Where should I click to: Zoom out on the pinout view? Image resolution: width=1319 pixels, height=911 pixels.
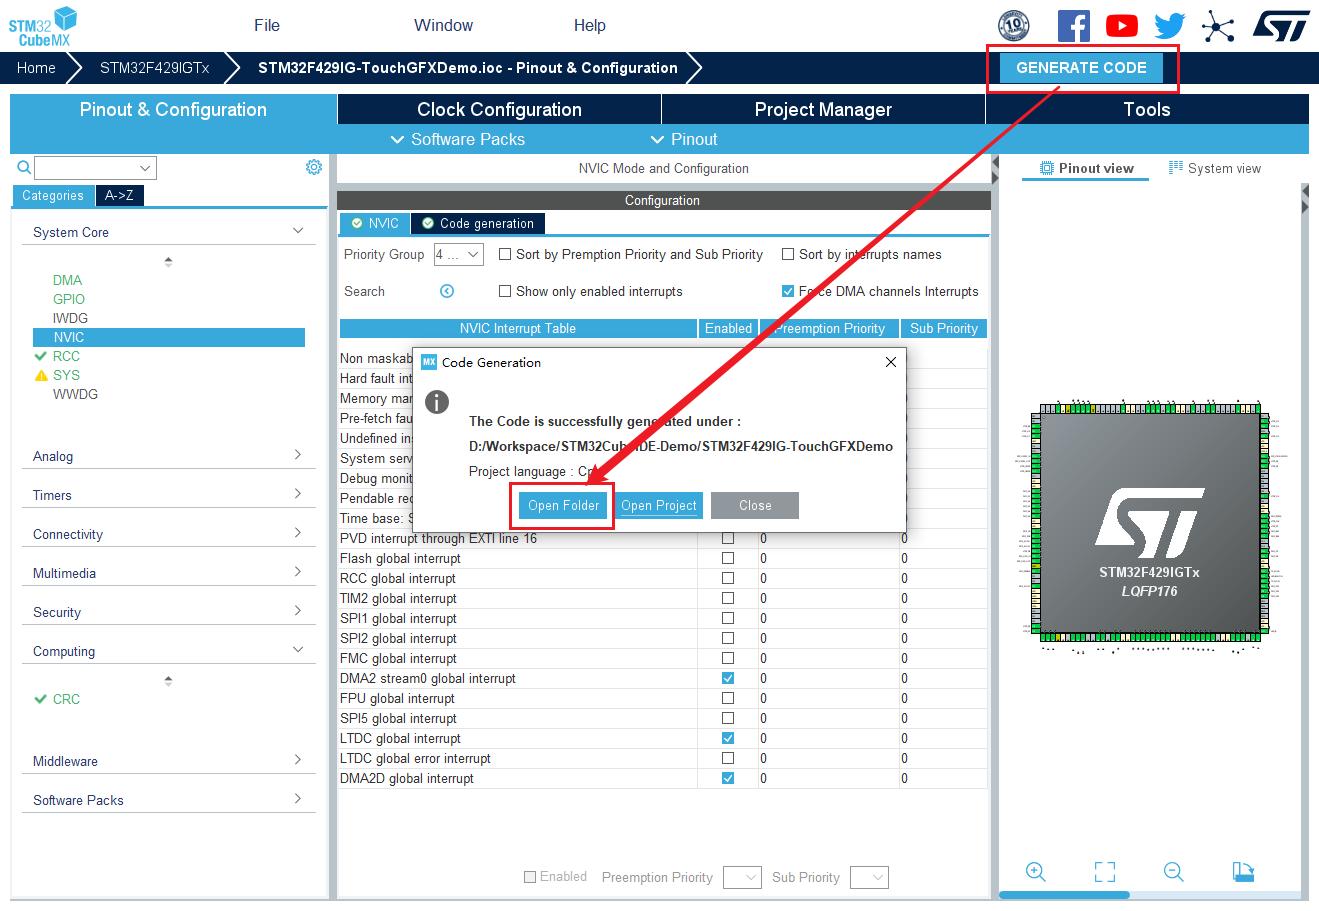pos(1174,872)
